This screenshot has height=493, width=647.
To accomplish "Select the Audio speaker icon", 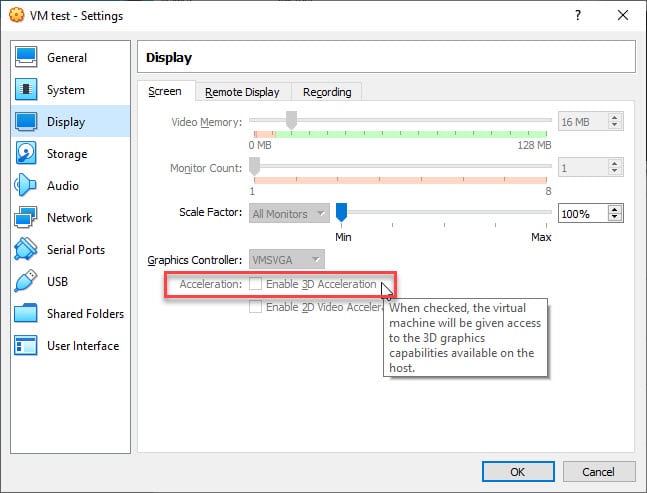I will pos(25,185).
